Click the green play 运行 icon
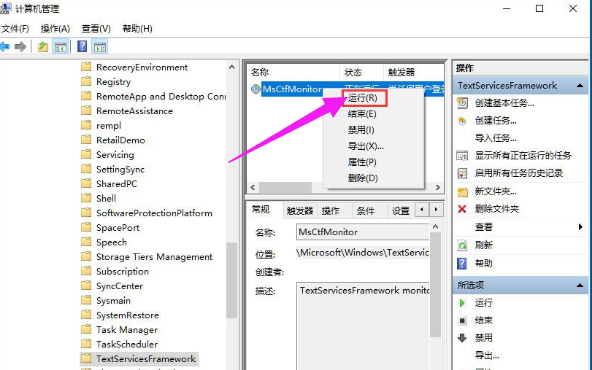This screenshot has width=592, height=370. click(x=462, y=303)
